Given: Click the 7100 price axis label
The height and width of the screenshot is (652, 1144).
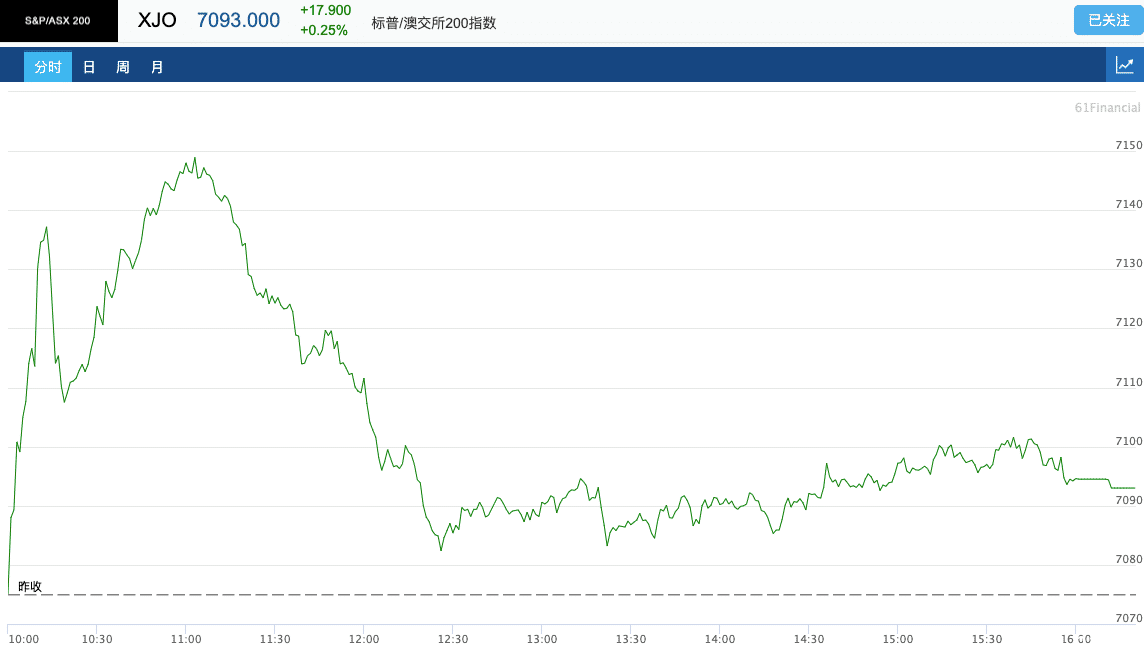Looking at the screenshot, I should (x=1128, y=441).
